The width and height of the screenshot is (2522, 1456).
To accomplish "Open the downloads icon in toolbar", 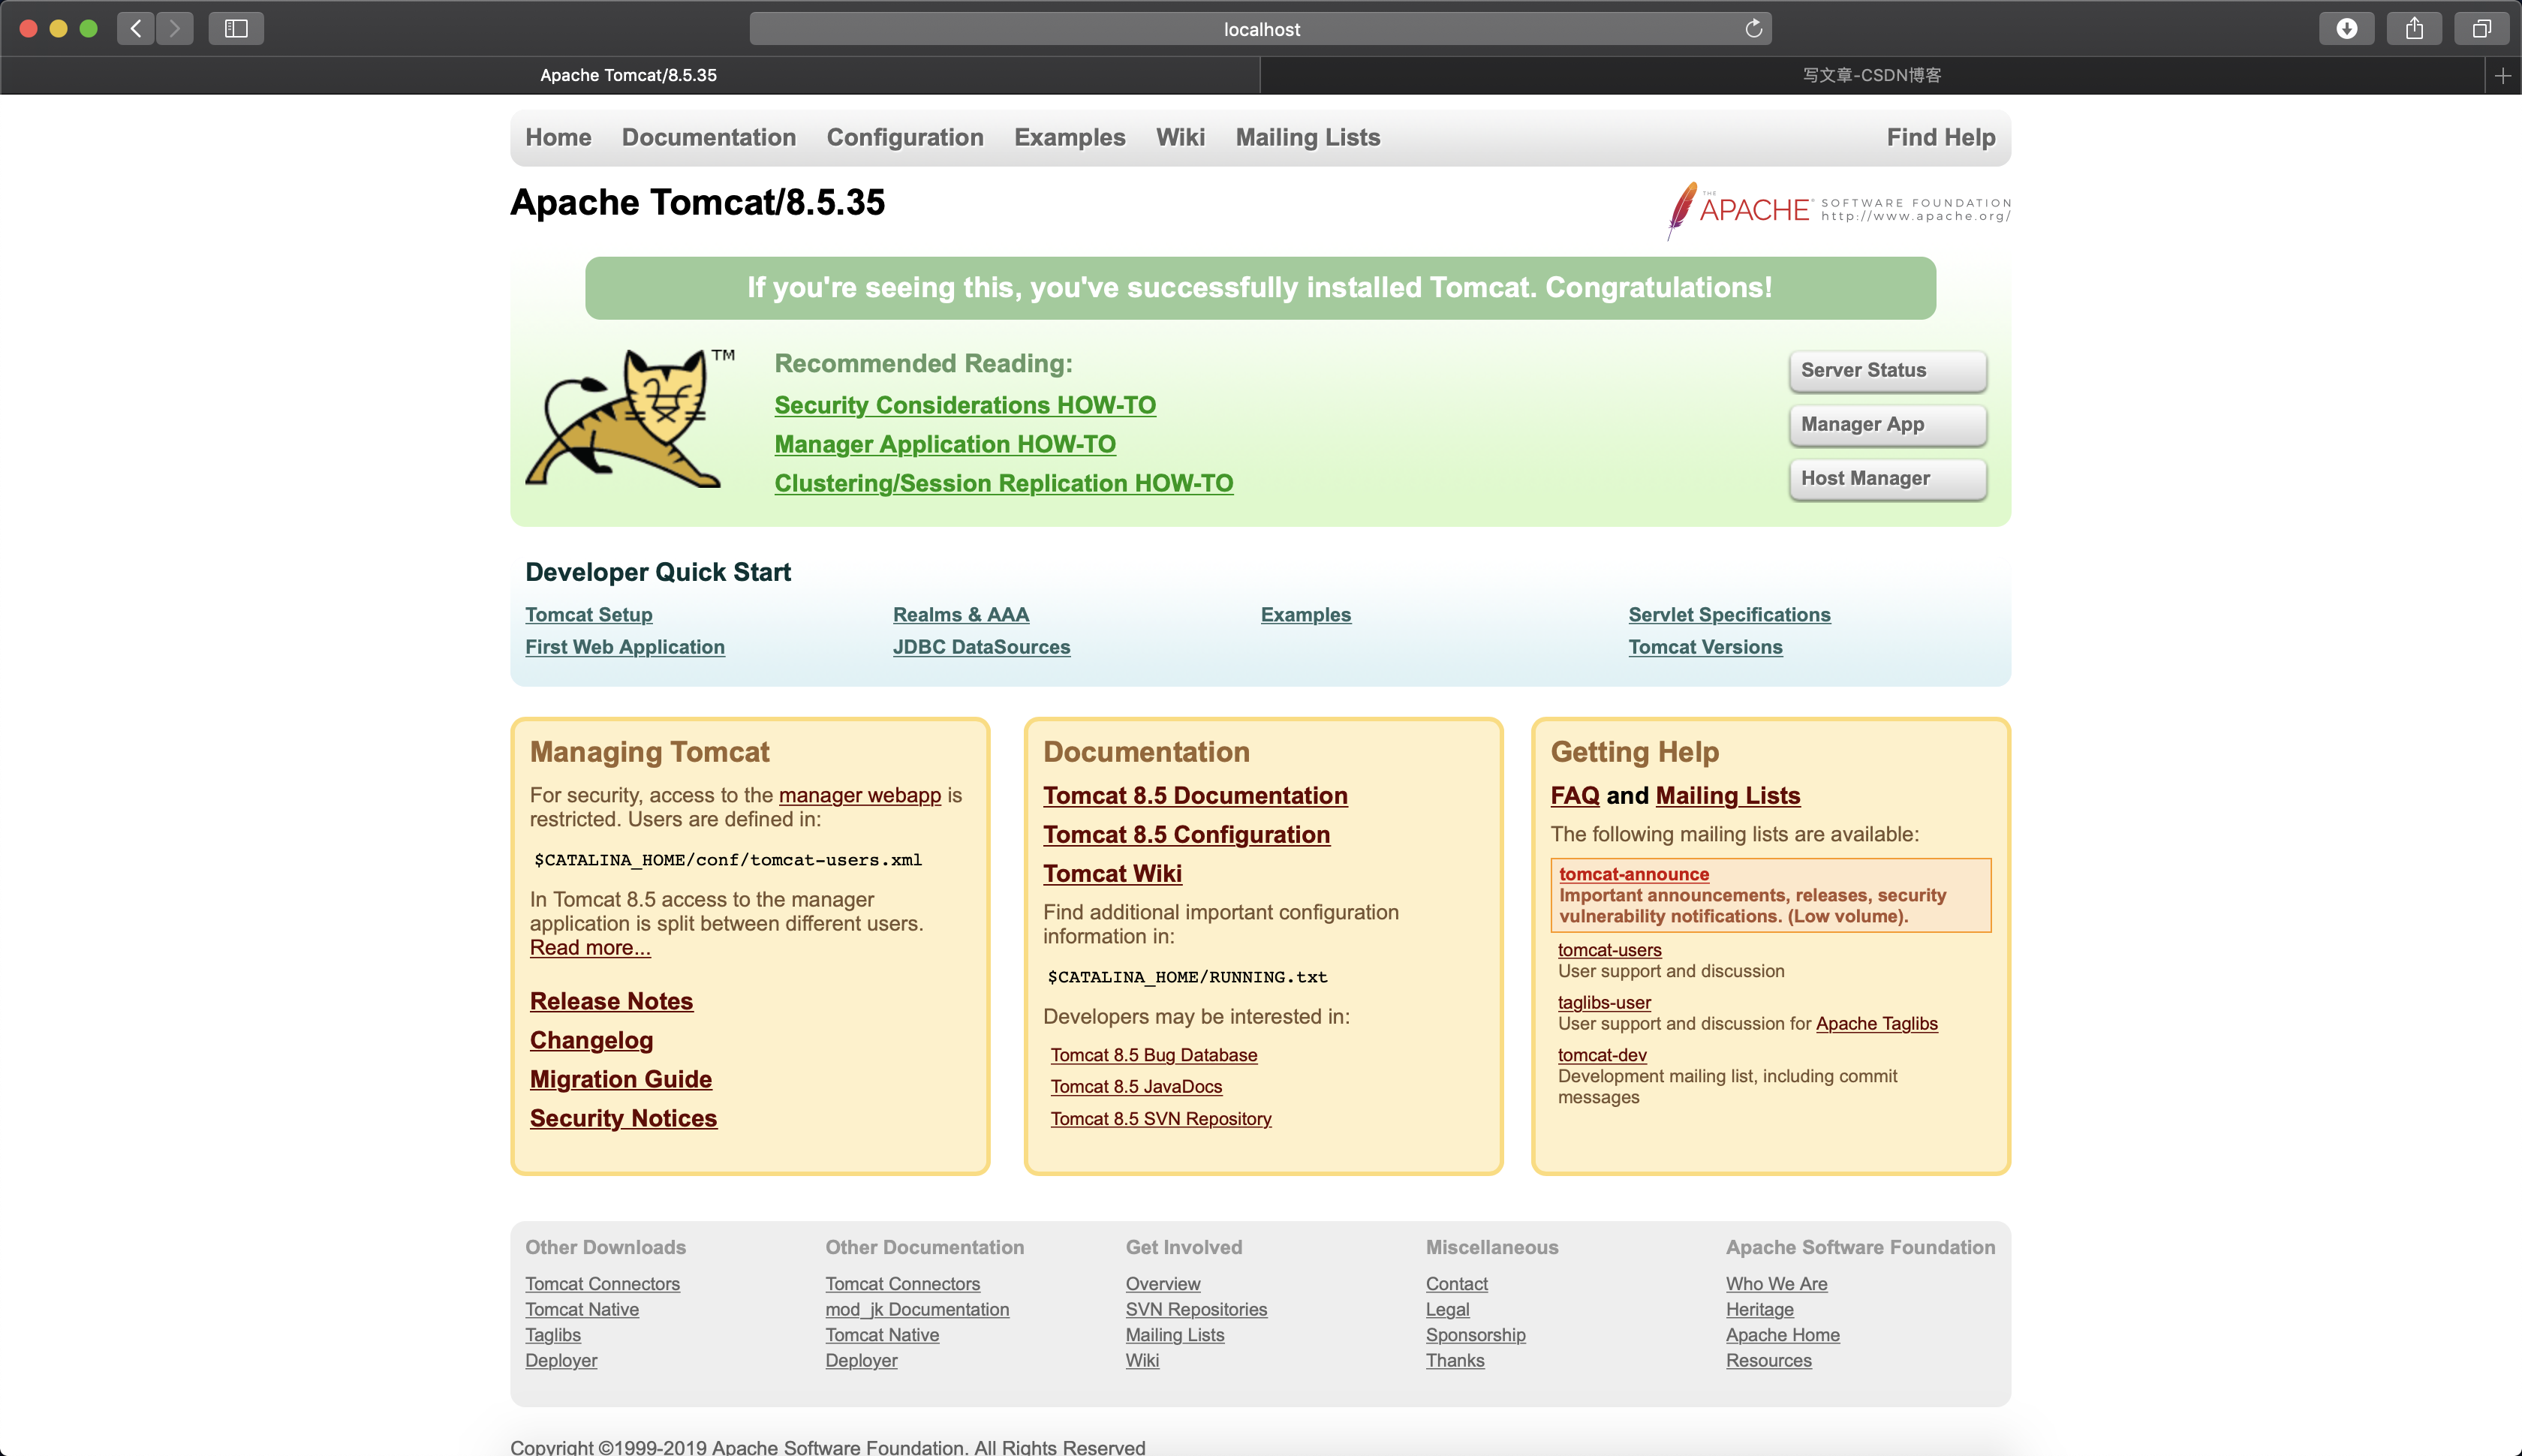I will click(x=2346, y=28).
